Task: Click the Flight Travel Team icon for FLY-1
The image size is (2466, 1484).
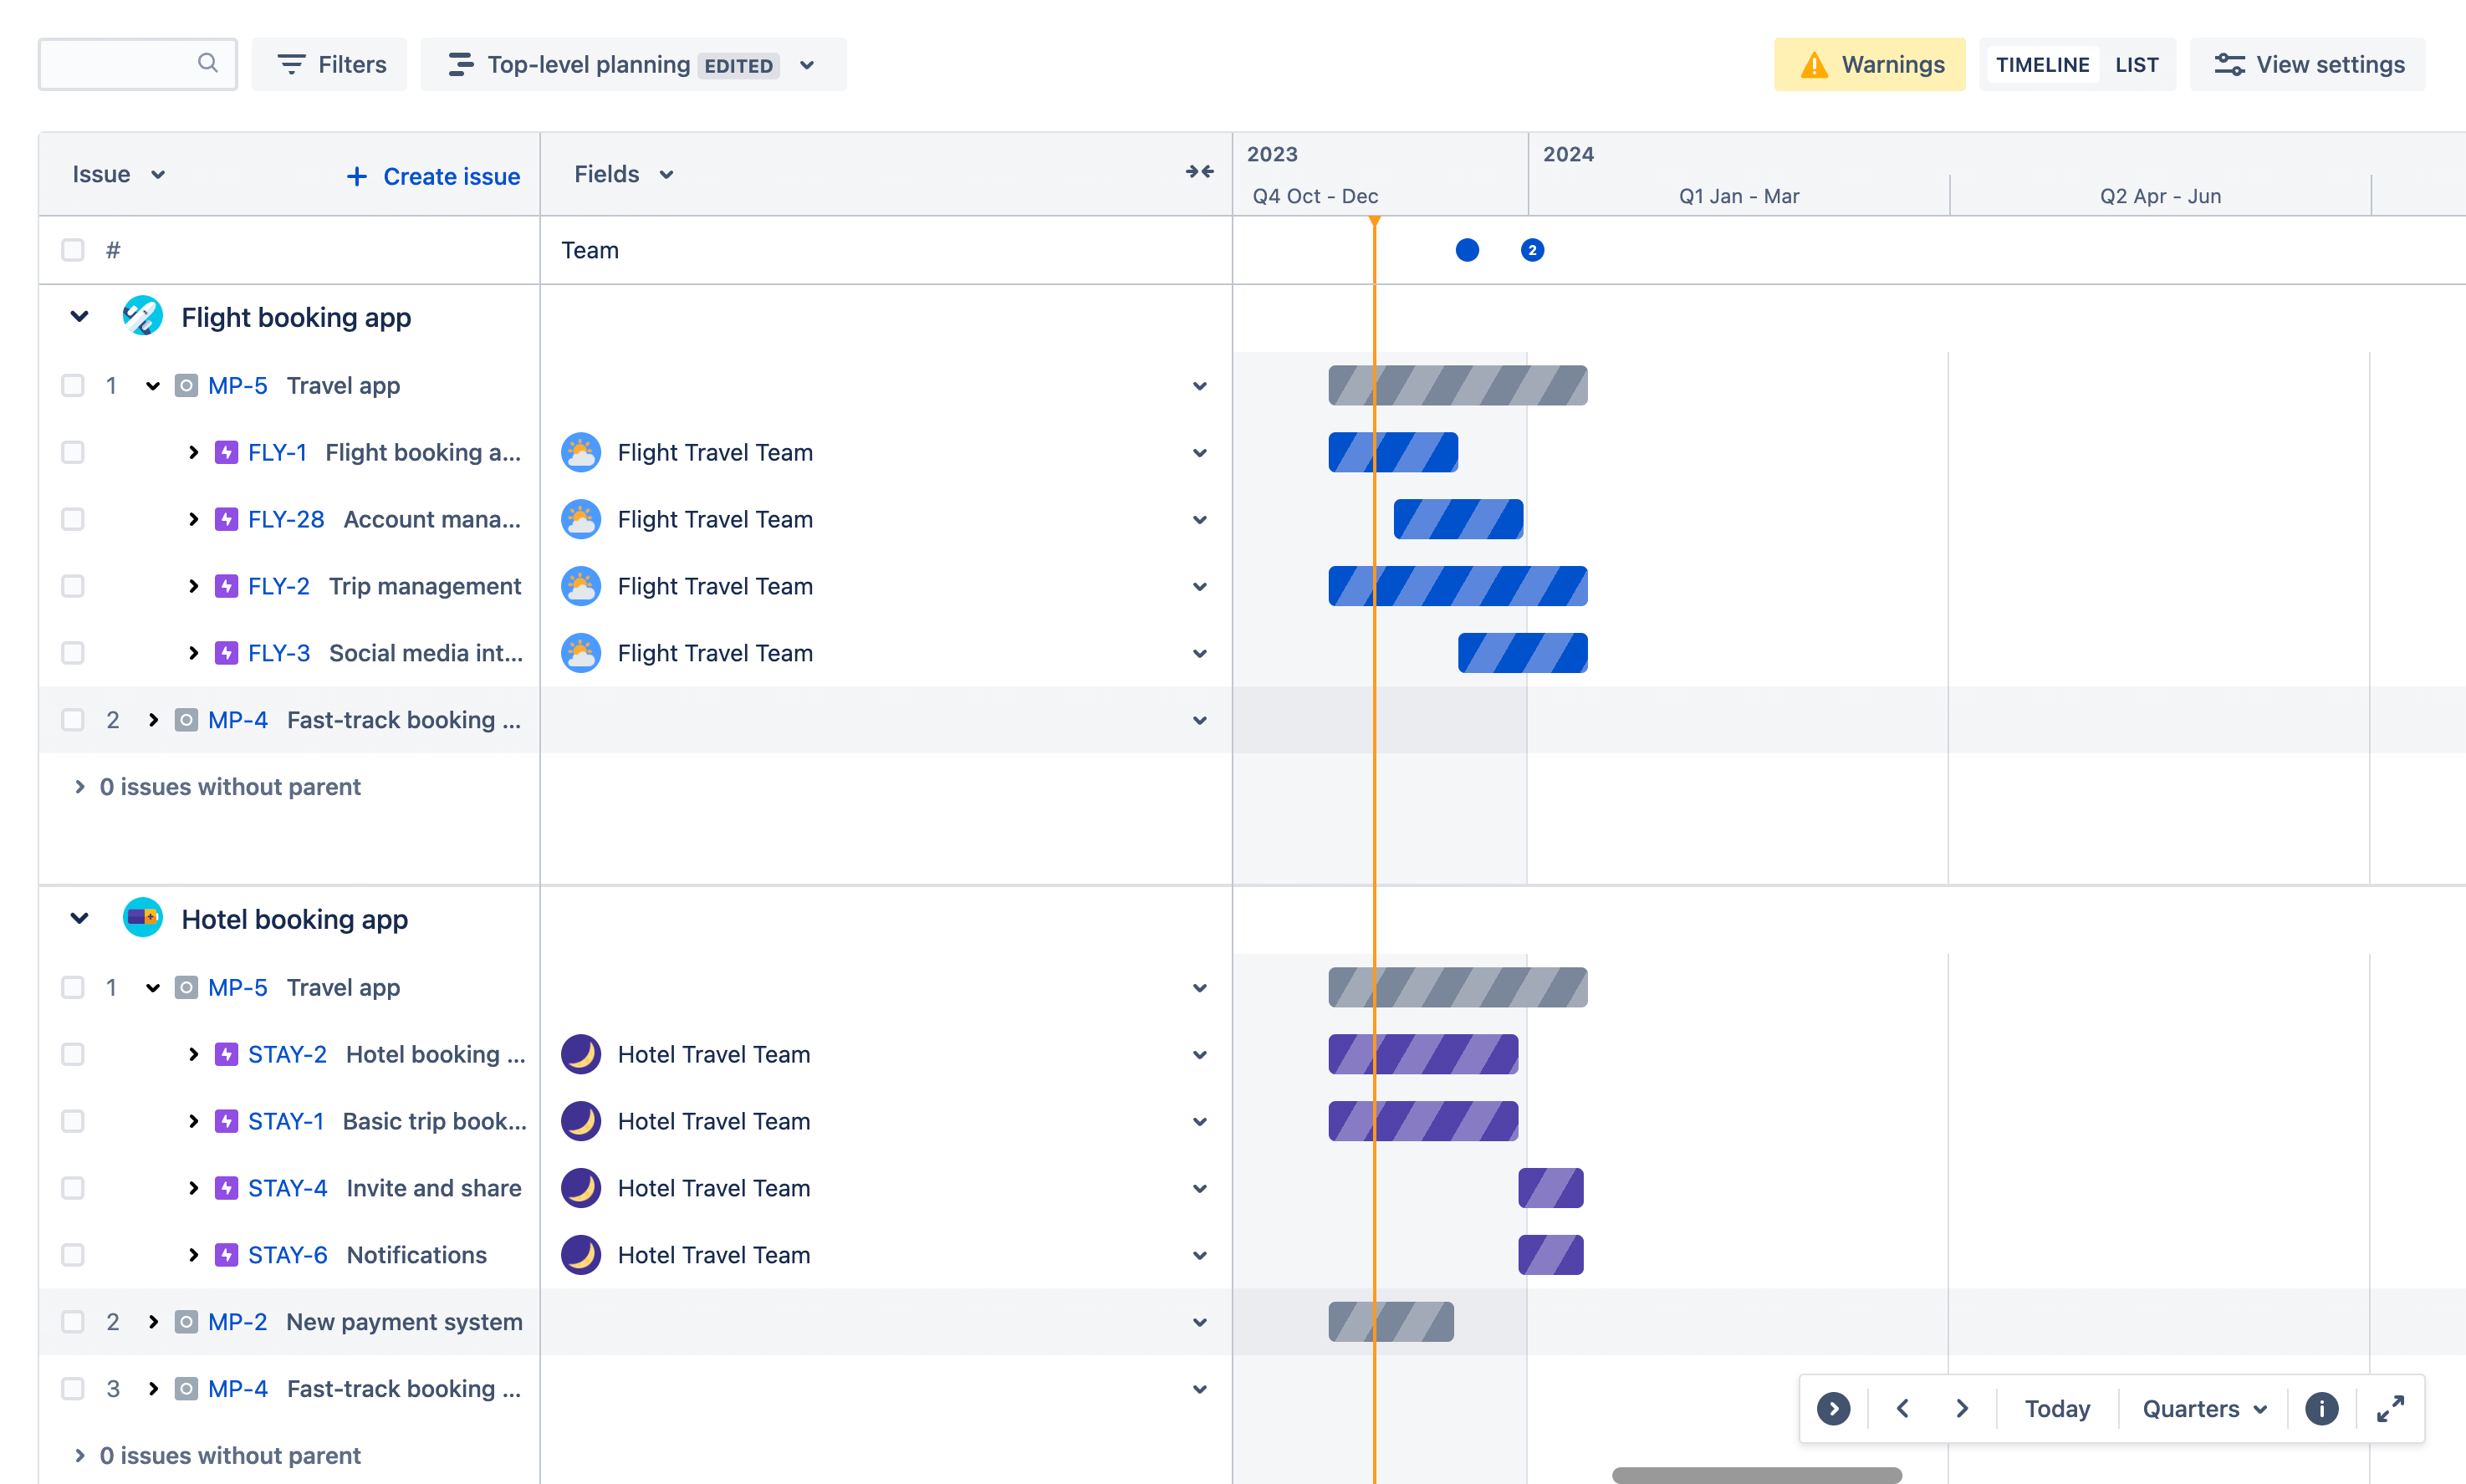Action: 581,452
